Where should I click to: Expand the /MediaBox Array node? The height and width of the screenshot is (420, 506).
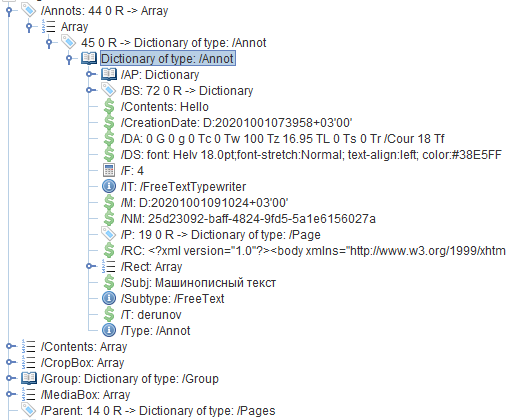[x=10, y=394]
